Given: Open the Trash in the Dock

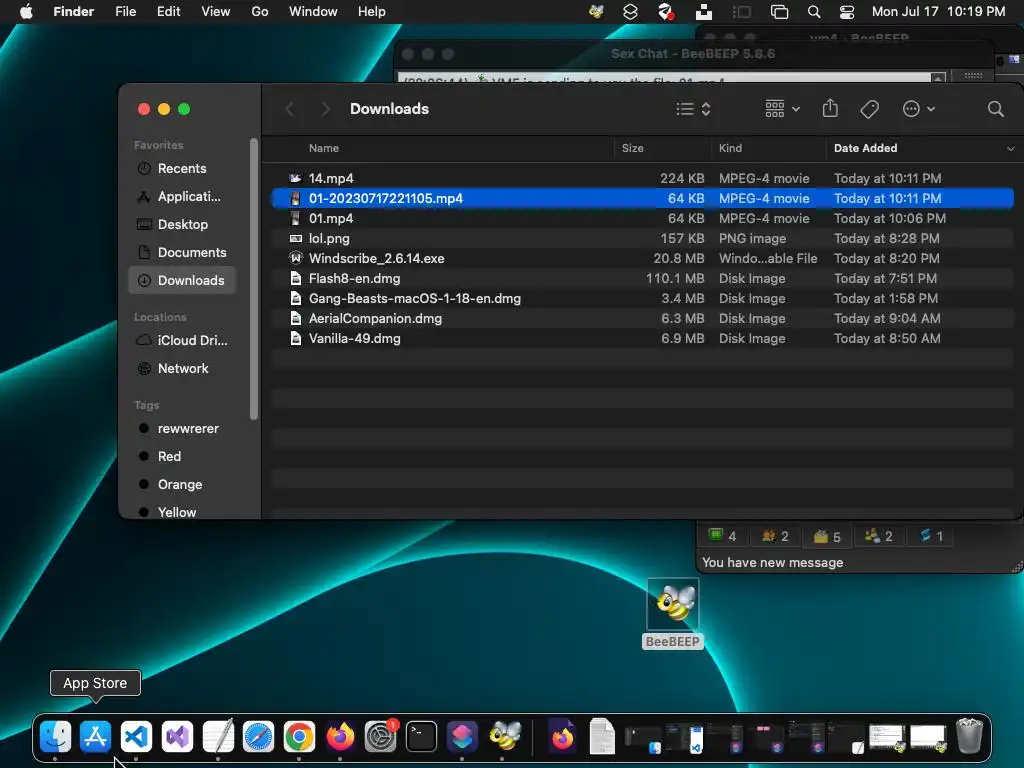Looking at the screenshot, I should pyautogui.click(x=969, y=736).
